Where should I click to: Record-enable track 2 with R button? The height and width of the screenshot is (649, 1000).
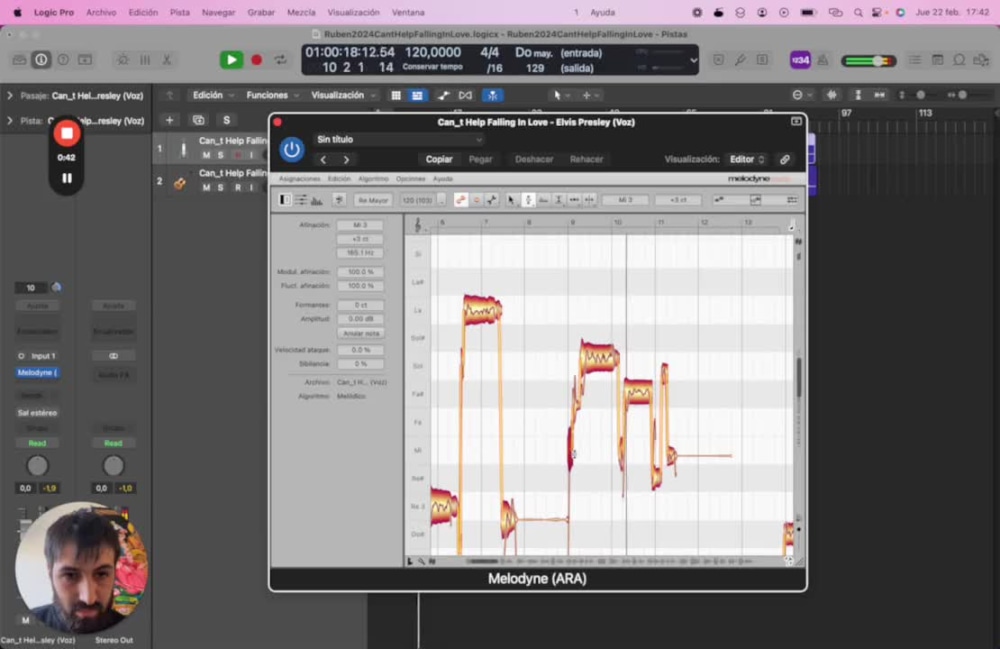(x=238, y=187)
